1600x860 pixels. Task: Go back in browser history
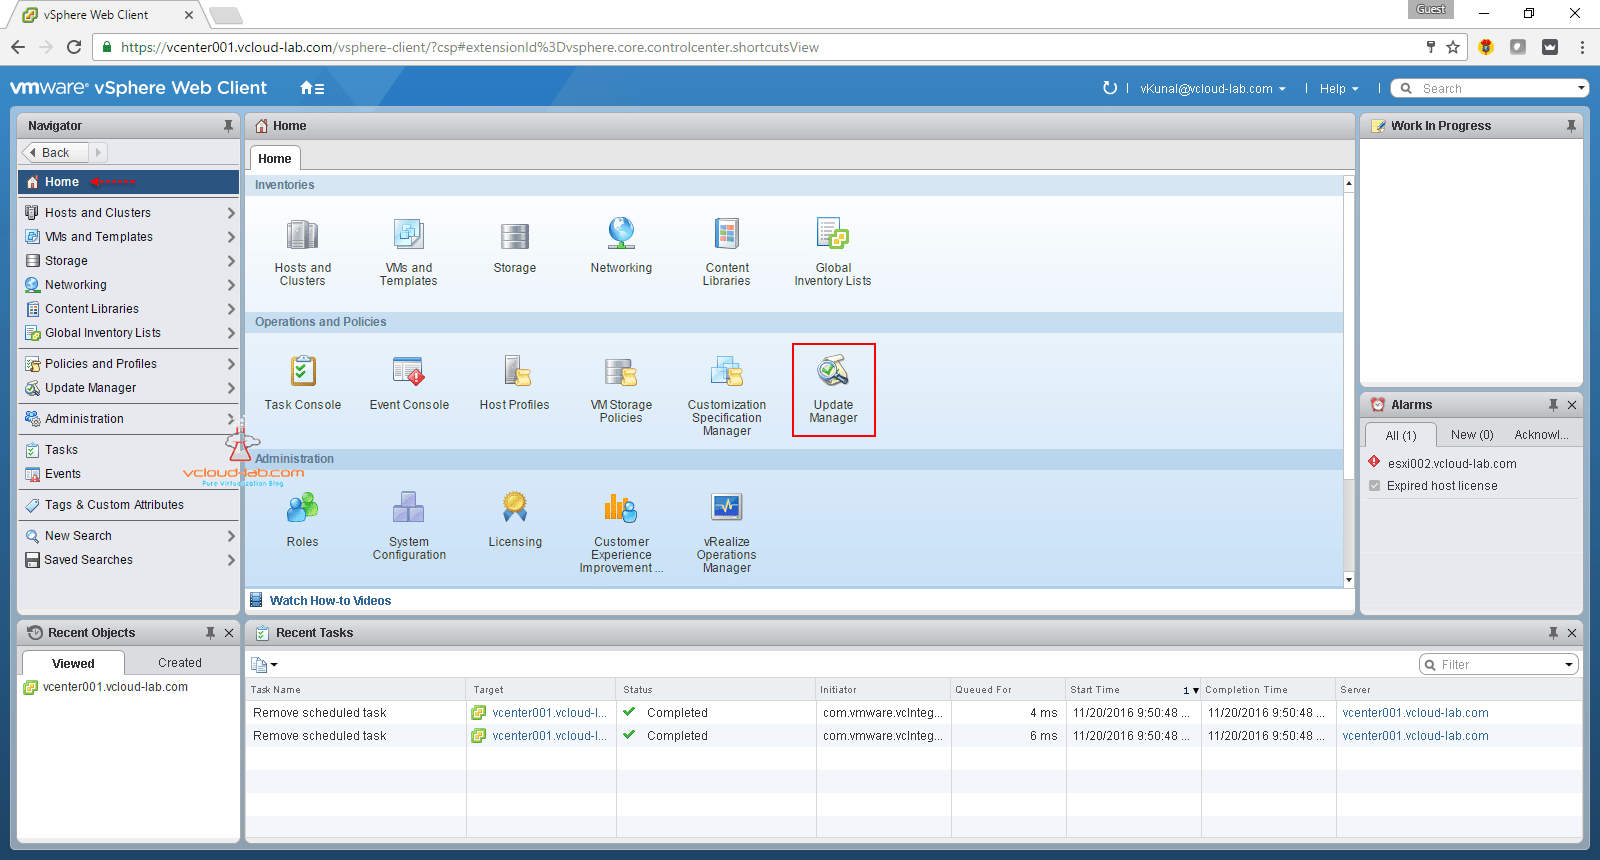18,47
